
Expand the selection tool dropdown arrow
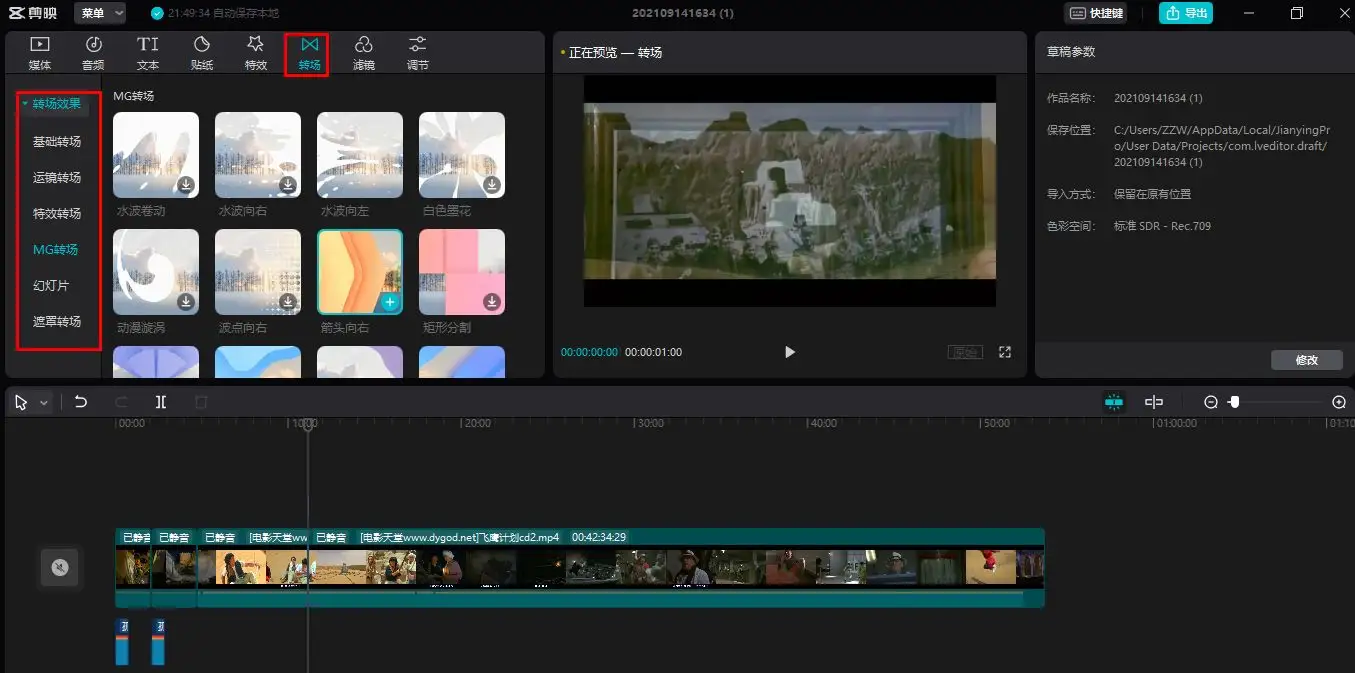point(44,403)
